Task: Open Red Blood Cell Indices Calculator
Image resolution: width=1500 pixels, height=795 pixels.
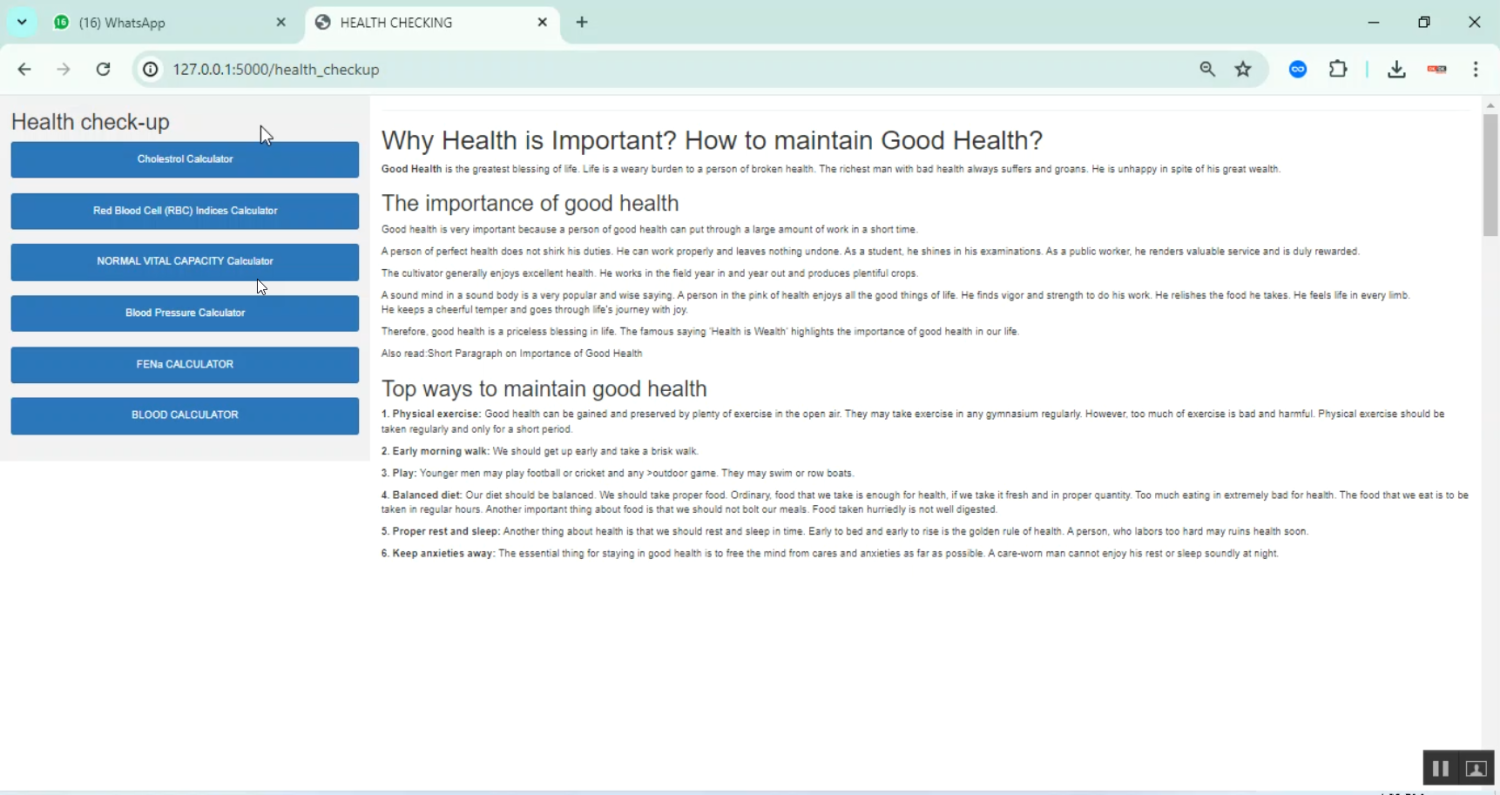Action: pyautogui.click(x=185, y=211)
